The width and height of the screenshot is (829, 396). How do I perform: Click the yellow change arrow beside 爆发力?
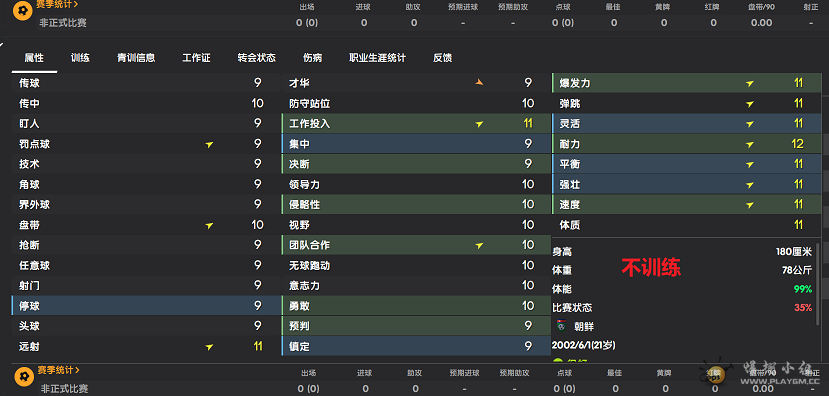tap(750, 84)
